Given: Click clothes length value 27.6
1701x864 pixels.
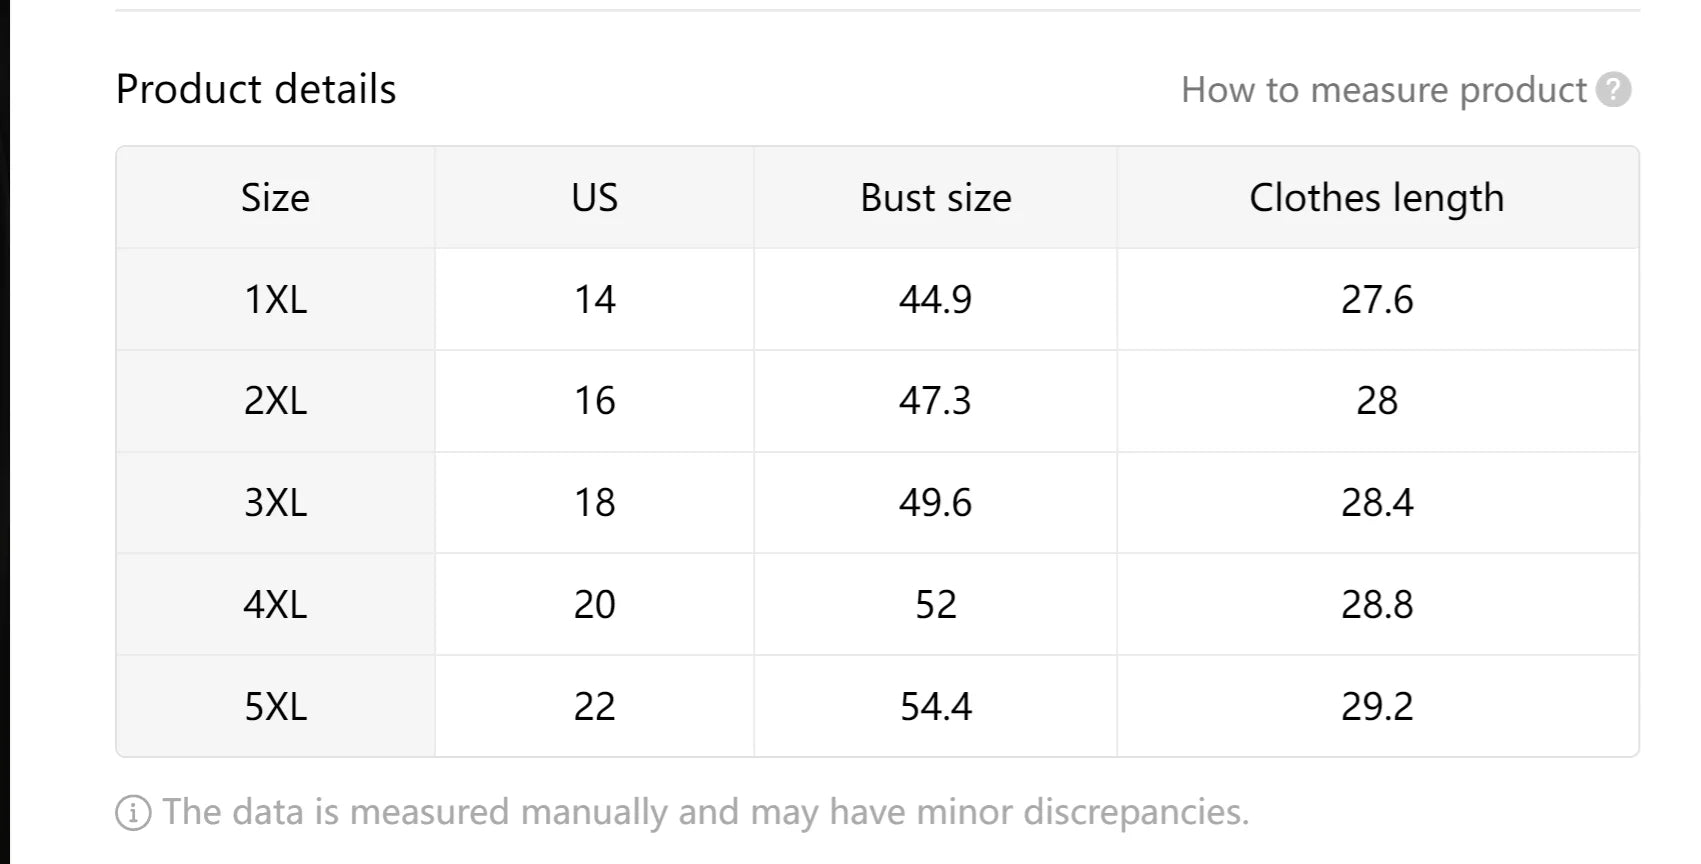Looking at the screenshot, I should [1377, 300].
